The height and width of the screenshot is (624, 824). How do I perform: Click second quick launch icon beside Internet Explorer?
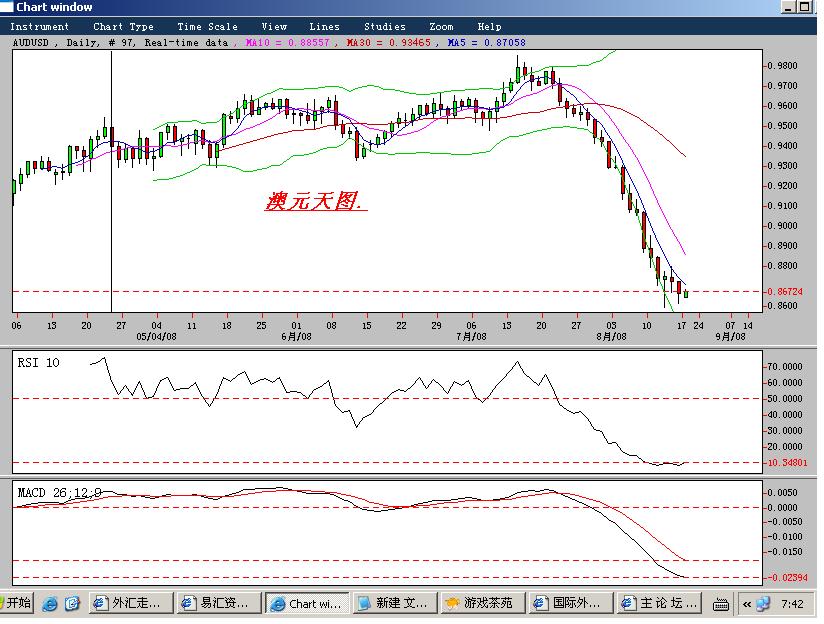[72, 603]
